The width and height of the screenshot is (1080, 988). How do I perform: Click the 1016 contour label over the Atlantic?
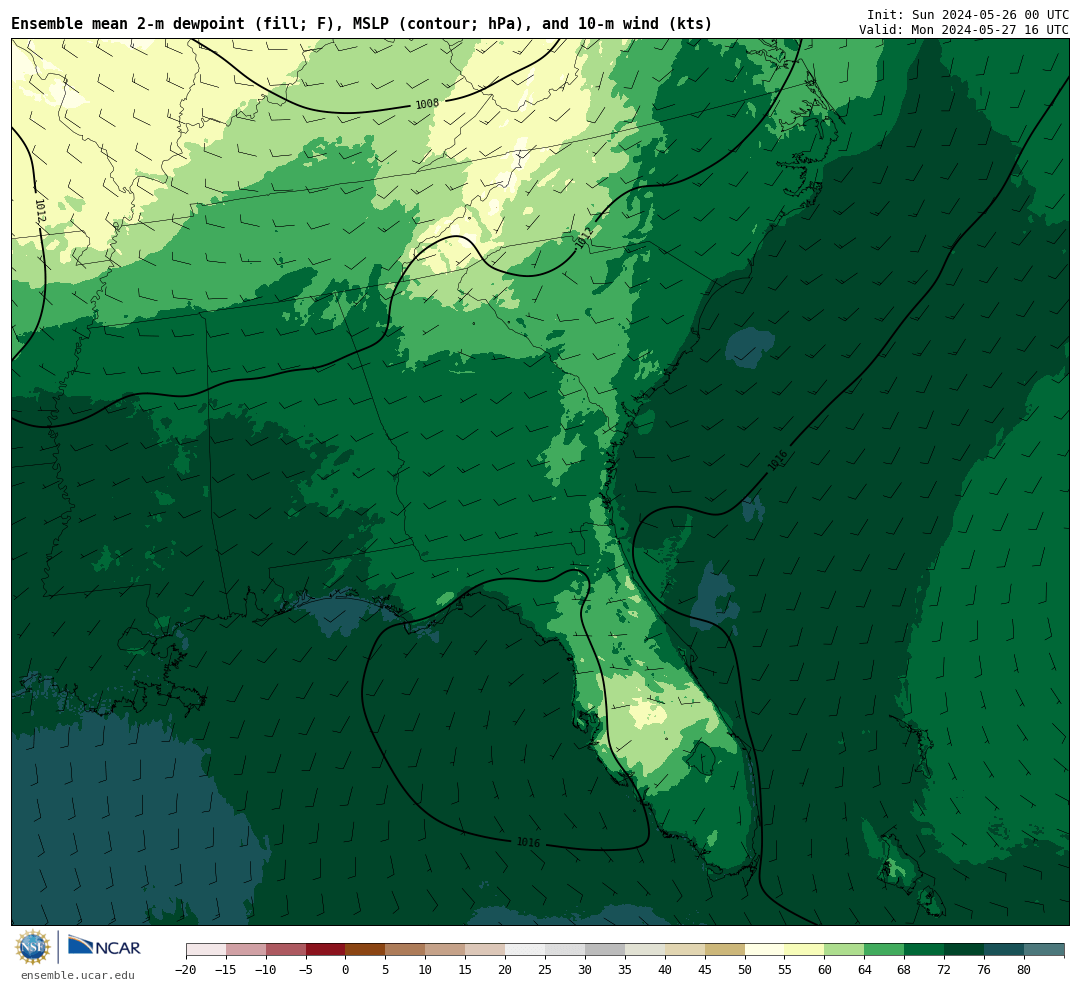[x=778, y=460]
